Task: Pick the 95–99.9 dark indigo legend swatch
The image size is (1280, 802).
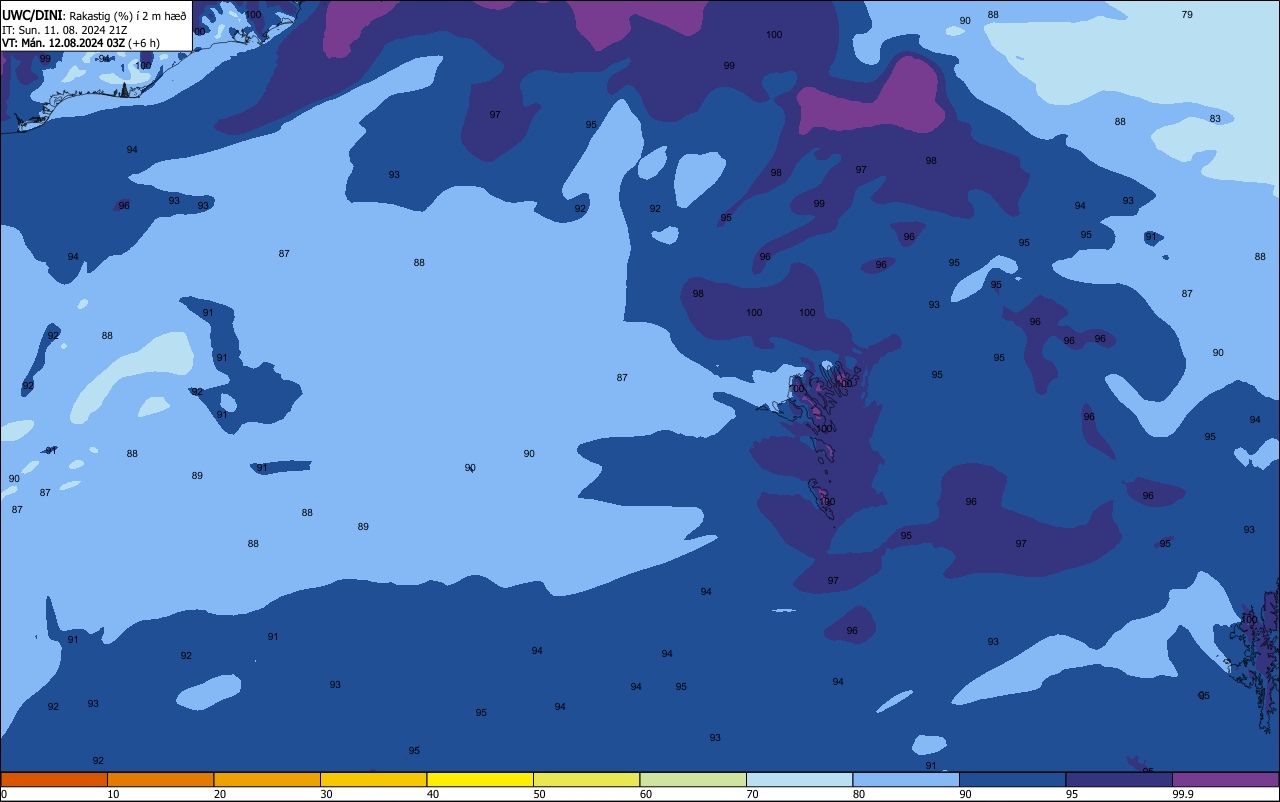Action: click(1119, 779)
